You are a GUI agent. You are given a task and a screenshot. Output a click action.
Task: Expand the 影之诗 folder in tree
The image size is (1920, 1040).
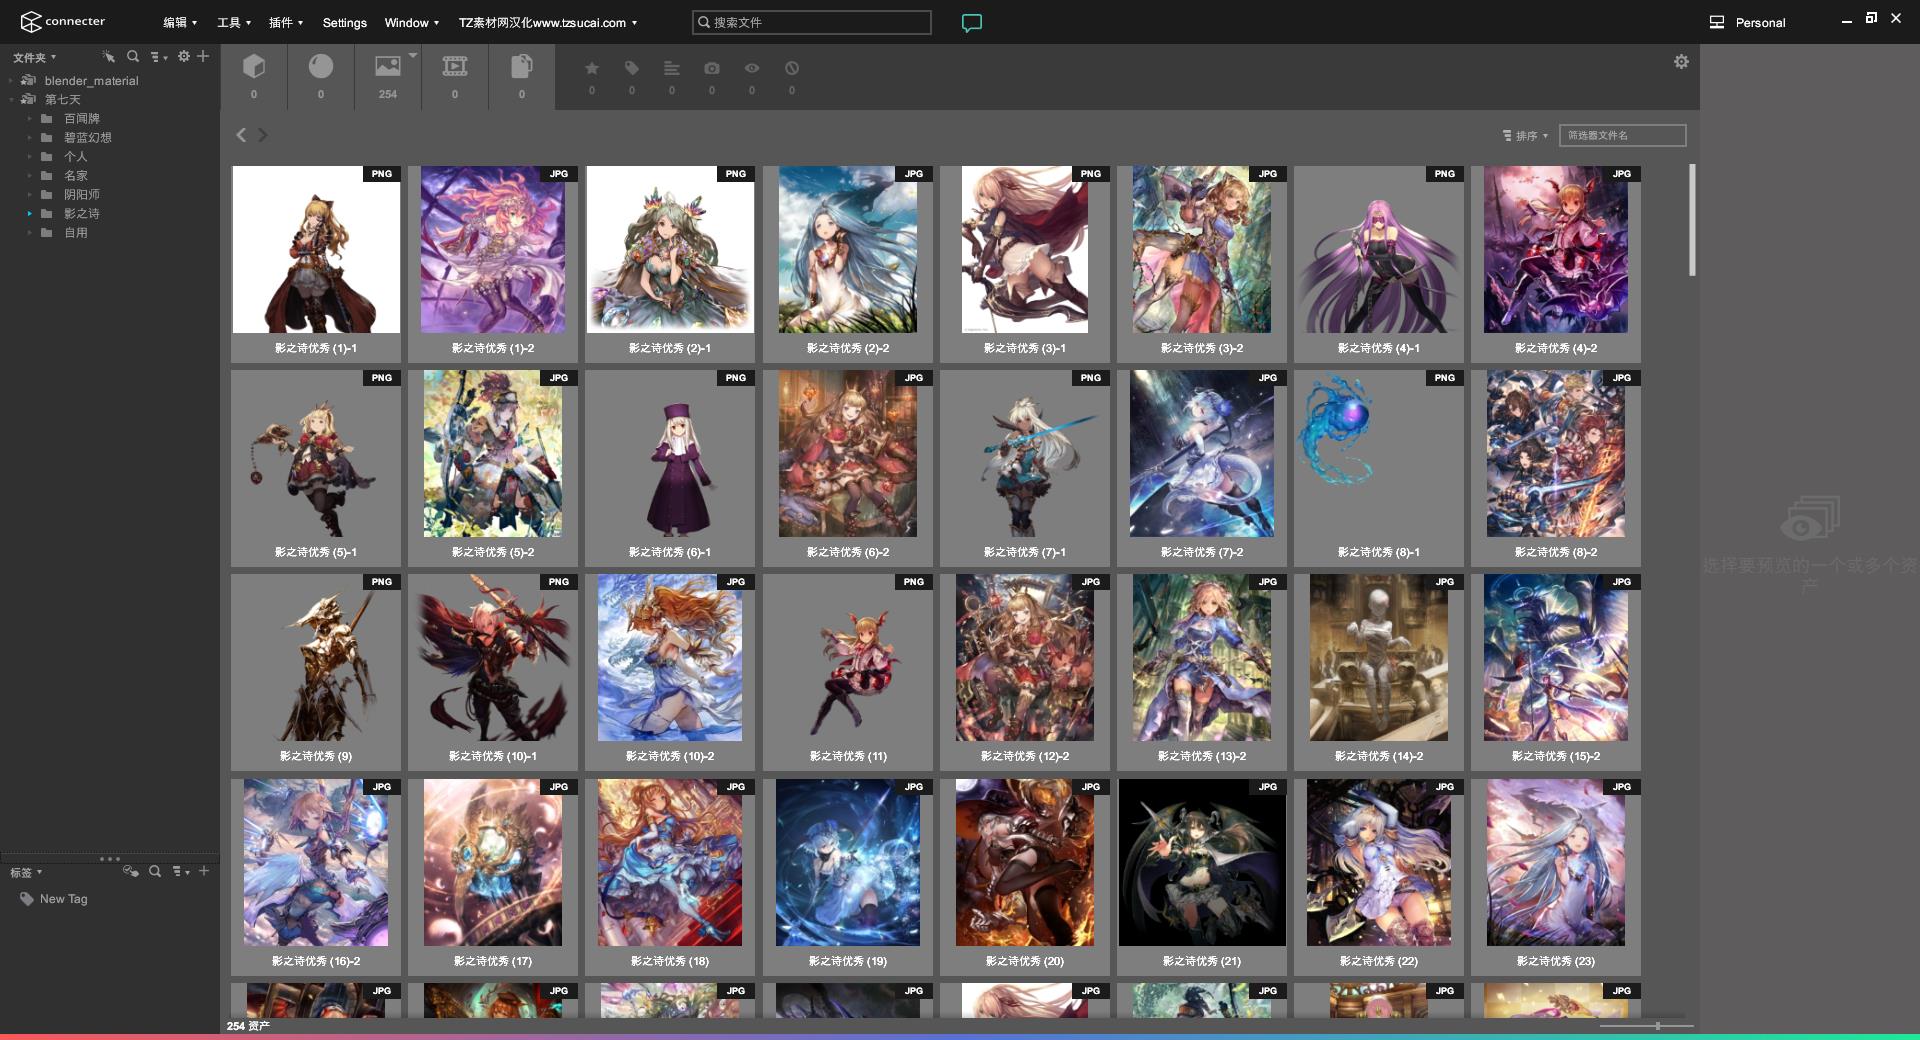point(30,213)
